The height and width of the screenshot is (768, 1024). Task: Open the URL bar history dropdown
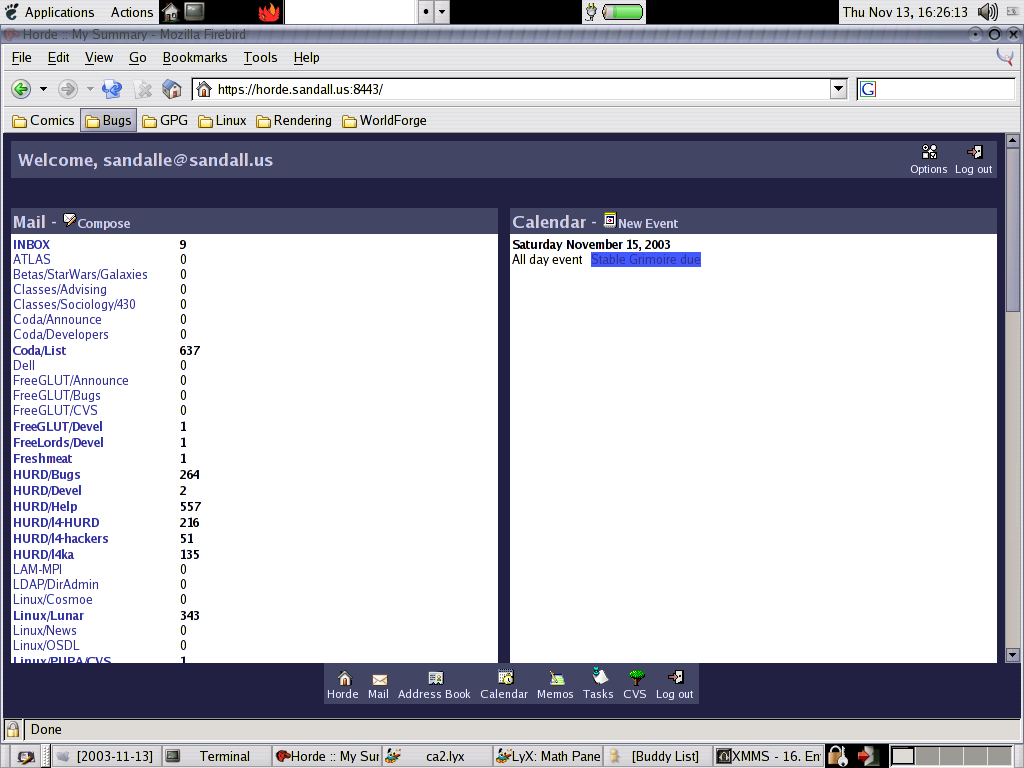click(x=838, y=89)
